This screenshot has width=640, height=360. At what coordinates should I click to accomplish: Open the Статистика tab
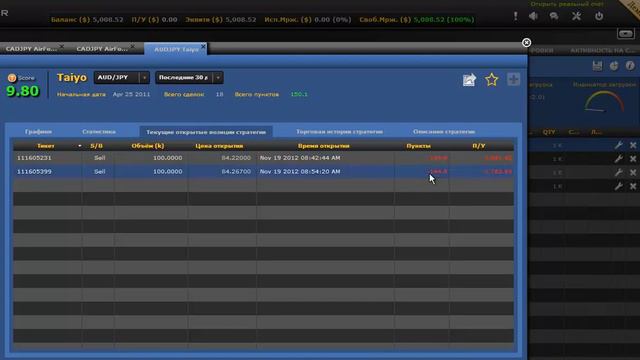(99, 131)
